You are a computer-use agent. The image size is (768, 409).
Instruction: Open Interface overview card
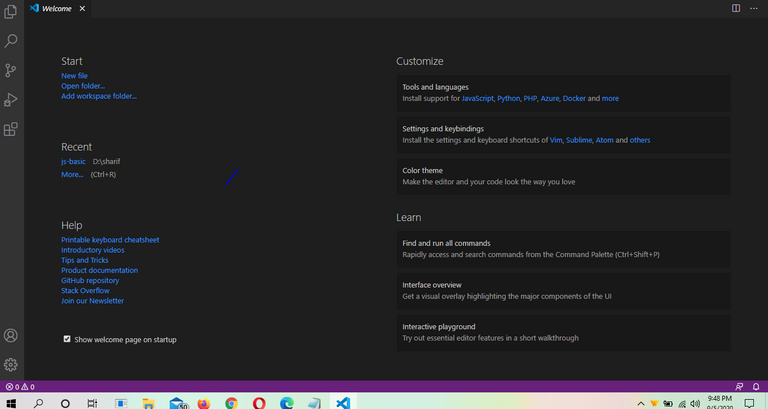point(563,290)
